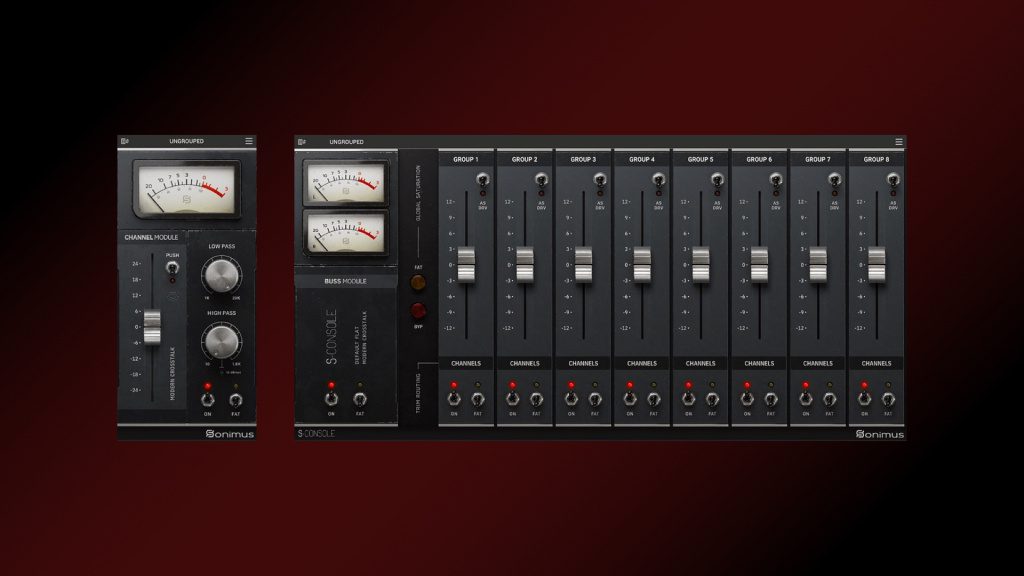Click the Group 4 fader handle

click(642, 264)
